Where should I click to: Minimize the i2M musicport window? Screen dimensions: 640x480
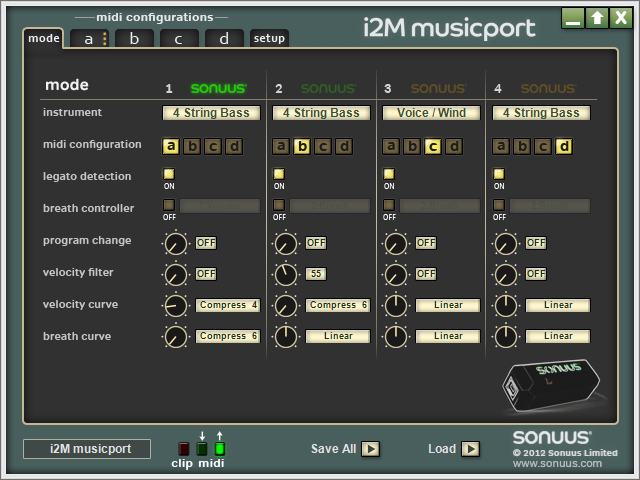[573, 18]
